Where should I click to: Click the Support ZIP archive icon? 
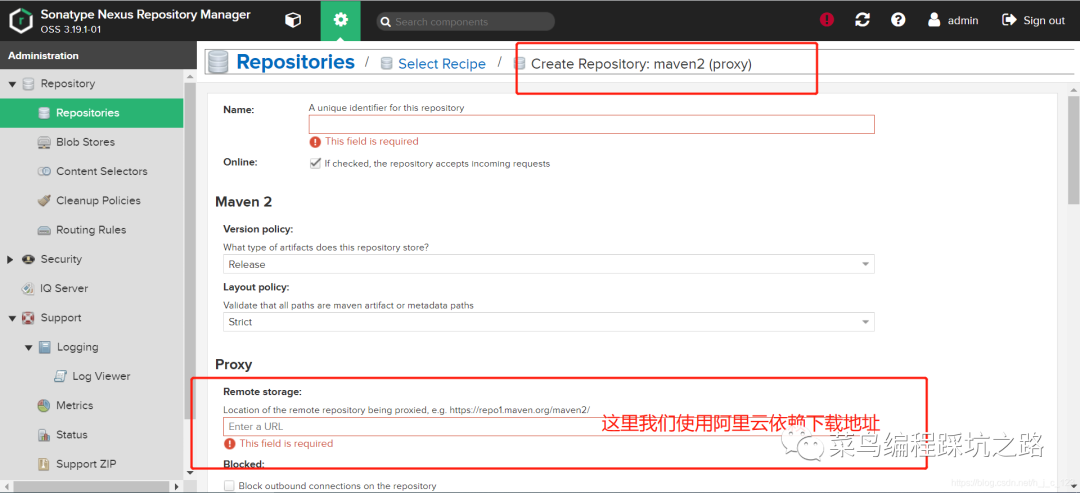click(x=44, y=464)
